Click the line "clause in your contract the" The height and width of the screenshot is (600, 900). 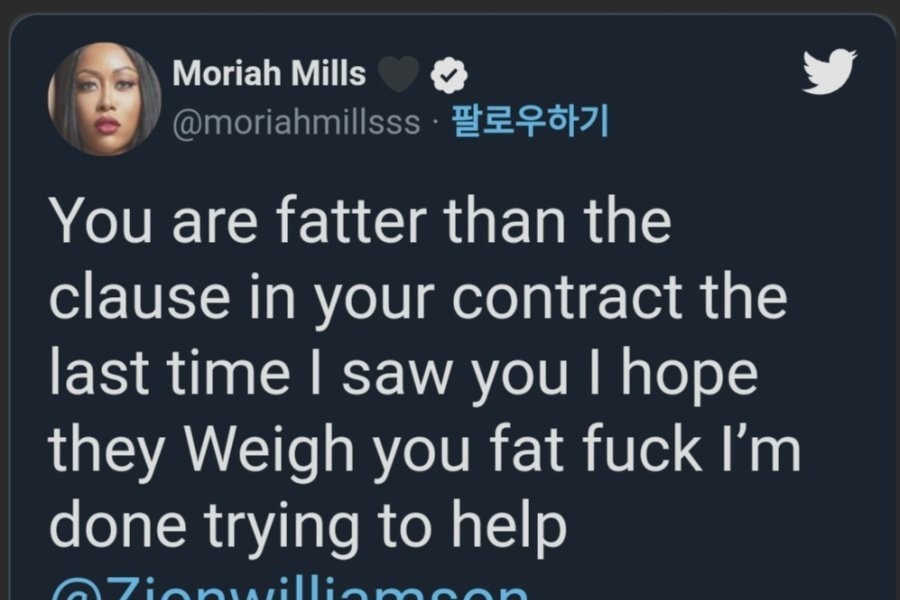pyautogui.click(x=418, y=297)
